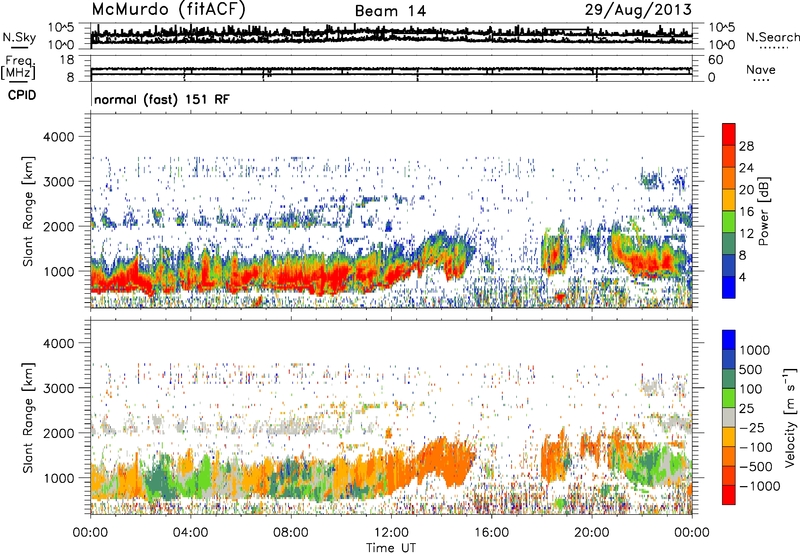
Task: Click the "1000" tick on the power panel axis
Action: click(59, 271)
